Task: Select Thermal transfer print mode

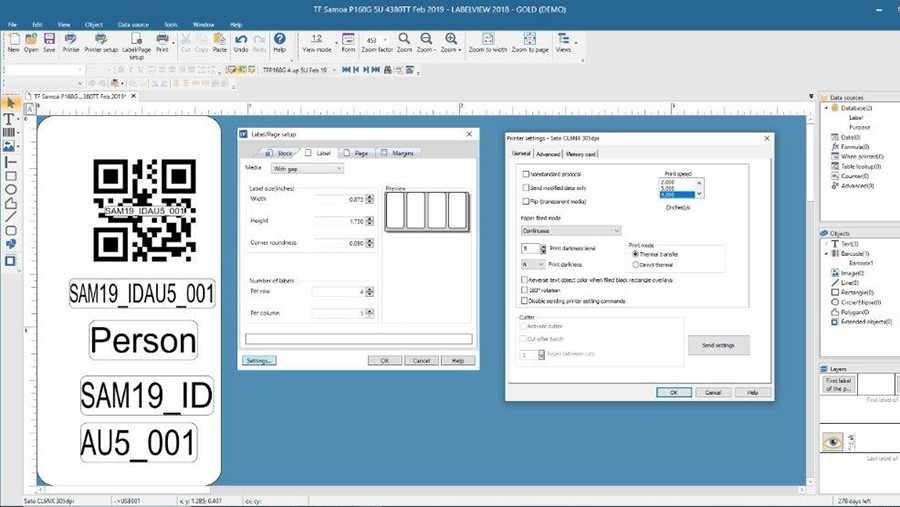Action: tap(635, 254)
